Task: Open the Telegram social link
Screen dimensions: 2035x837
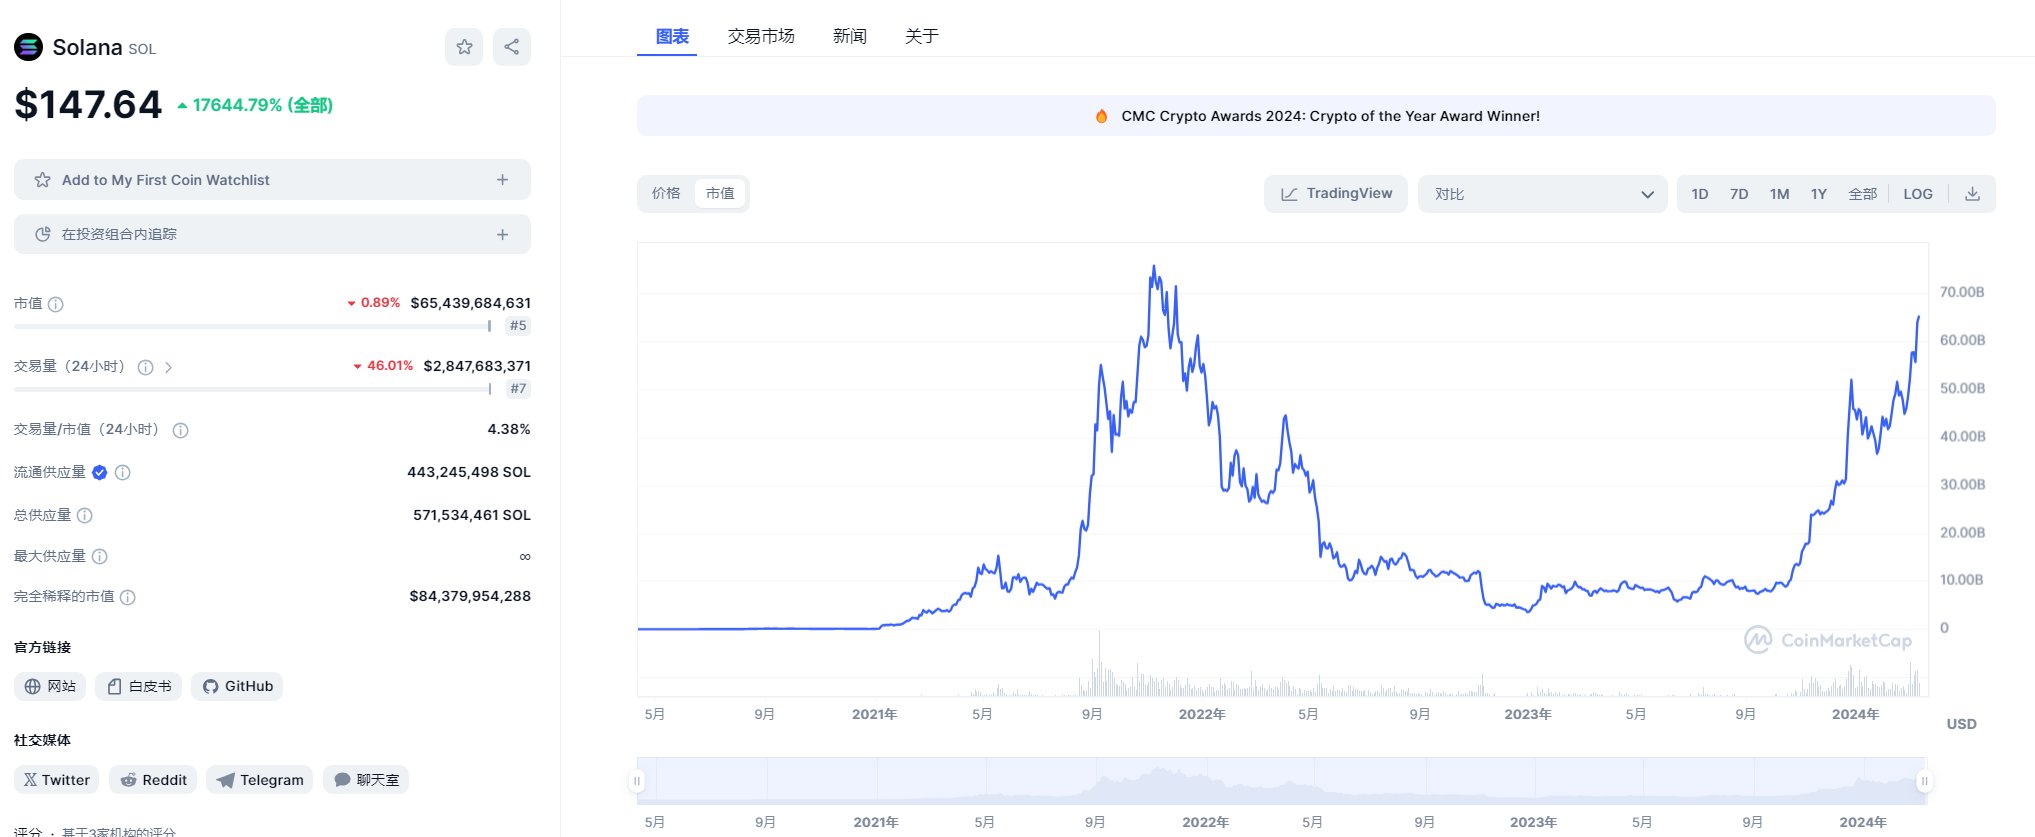Action: point(260,780)
